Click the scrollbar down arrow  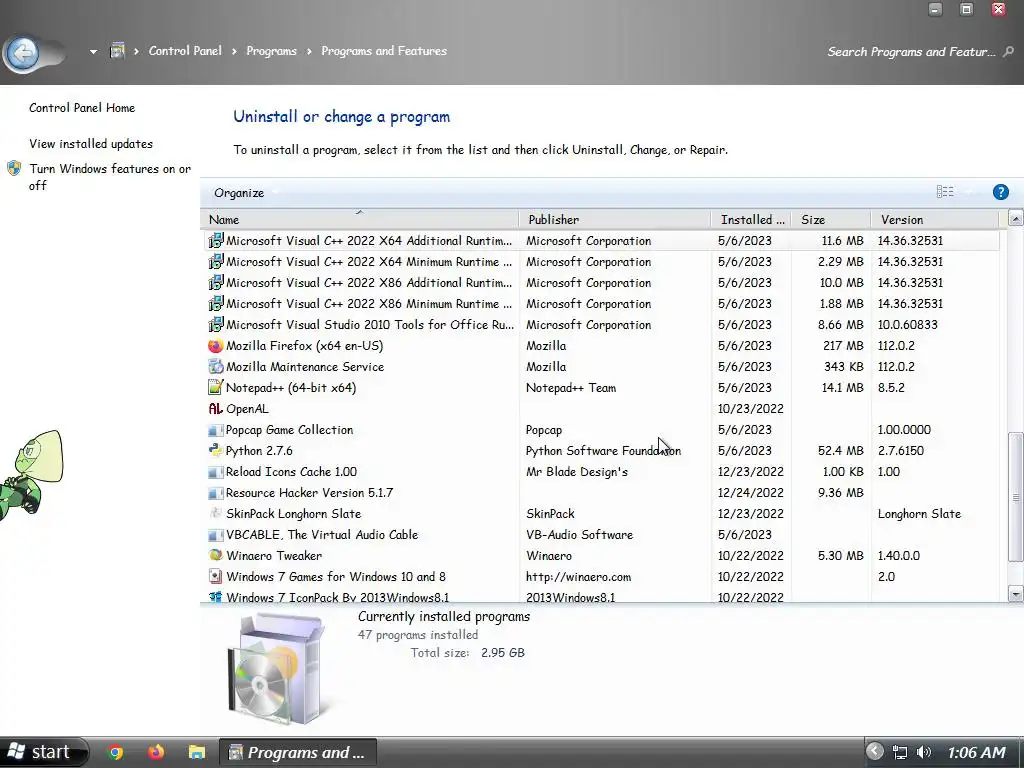(1016, 594)
